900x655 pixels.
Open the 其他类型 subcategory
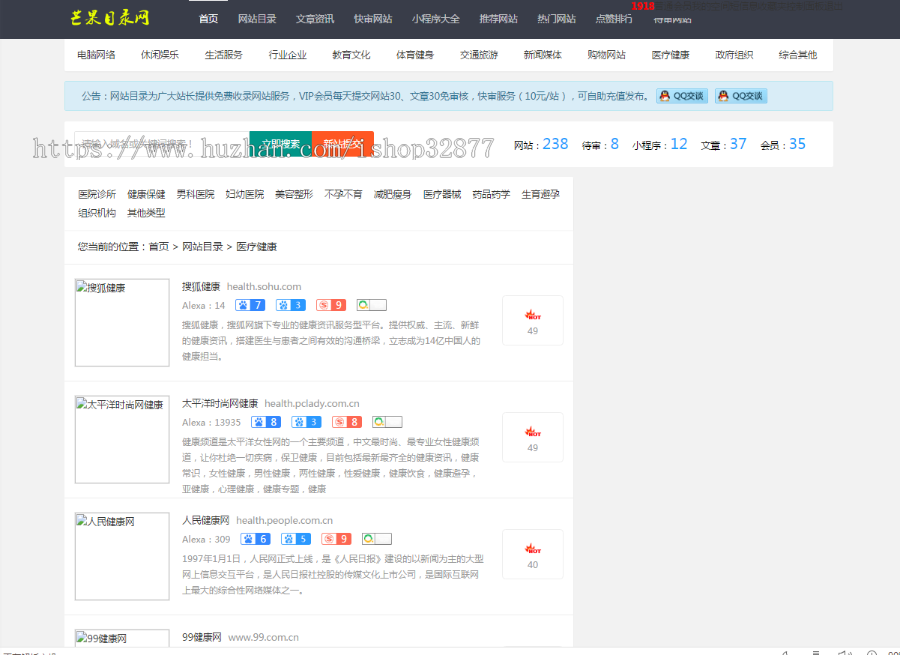point(146,213)
